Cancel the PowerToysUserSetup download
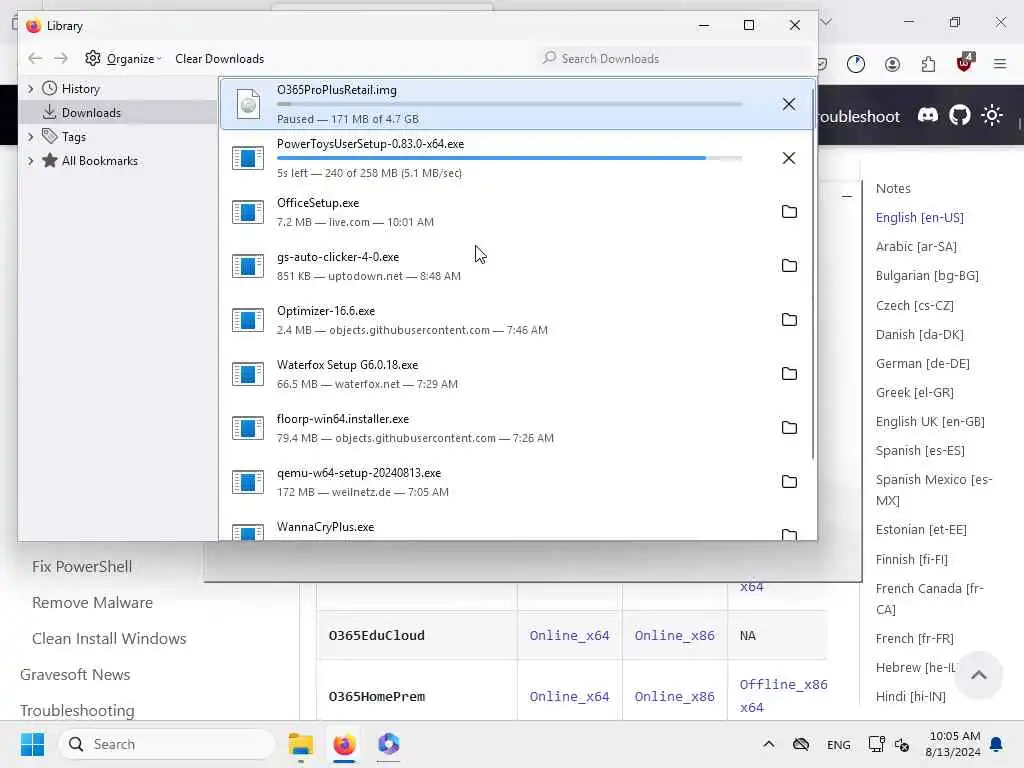 coord(789,158)
